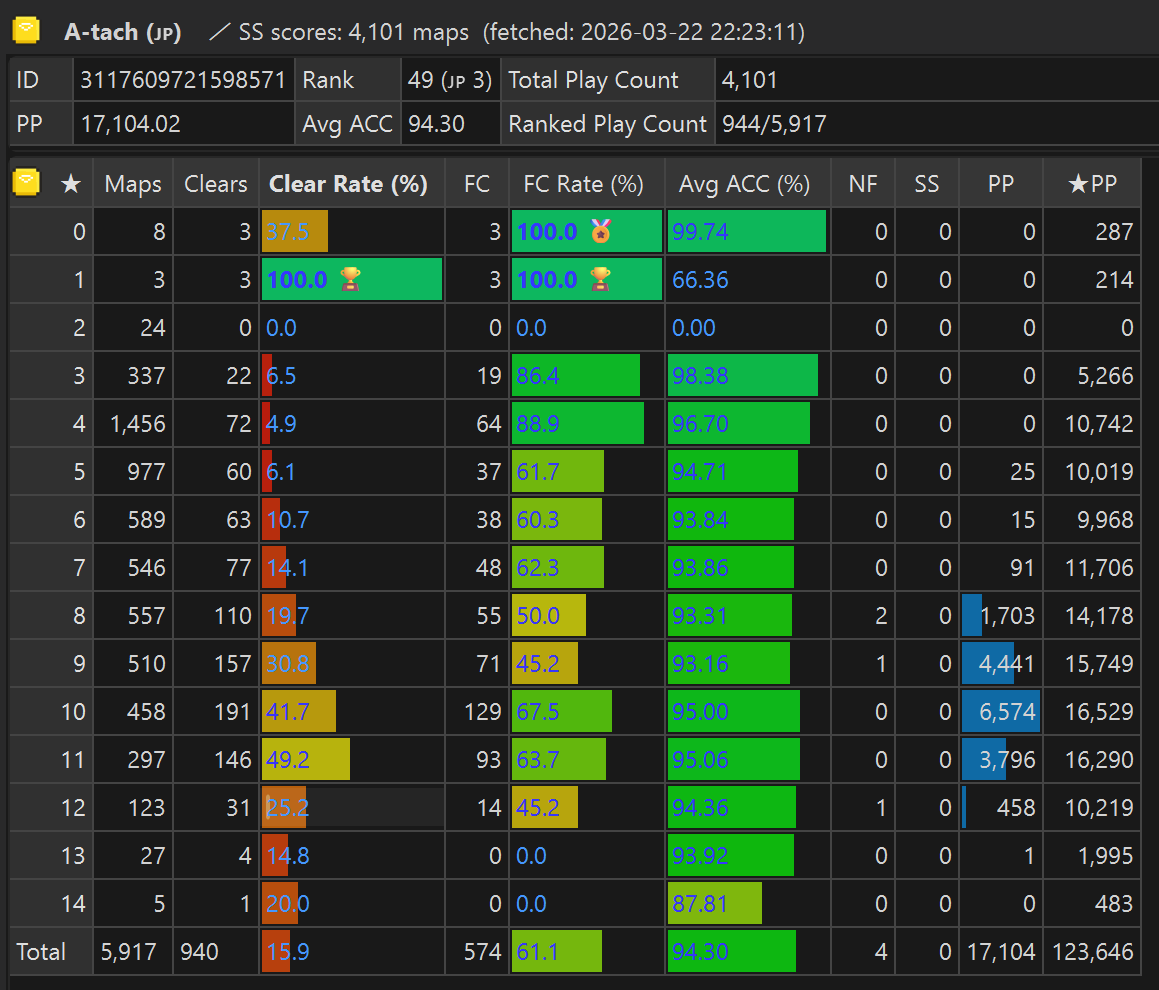Click the 87.81 Avg ACC bar
The image size is (1159, 990).
[715, 903]
